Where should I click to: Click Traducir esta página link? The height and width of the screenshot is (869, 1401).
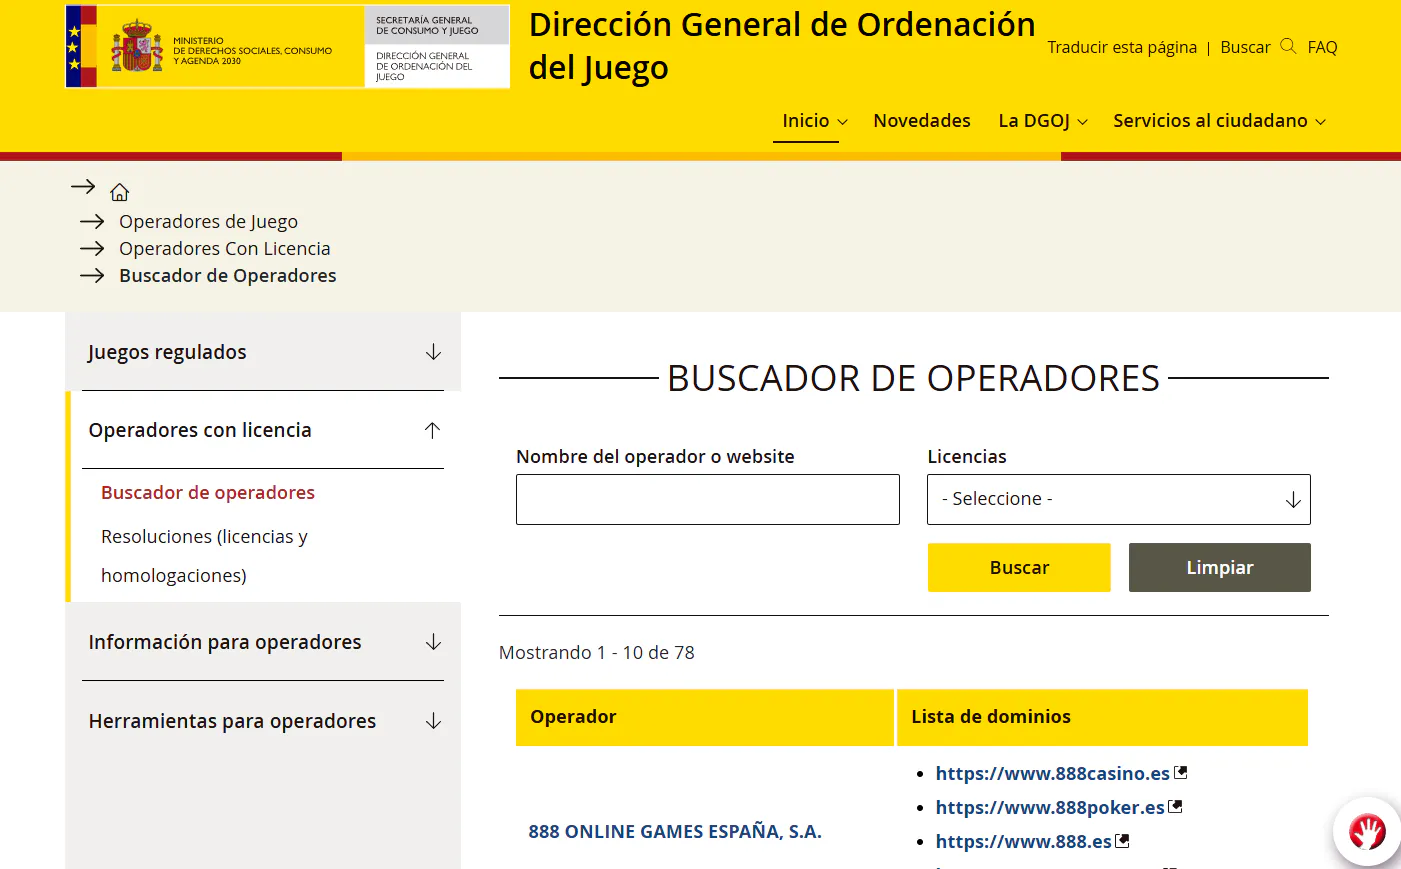pyautogui.click(x=1122, y=47)
